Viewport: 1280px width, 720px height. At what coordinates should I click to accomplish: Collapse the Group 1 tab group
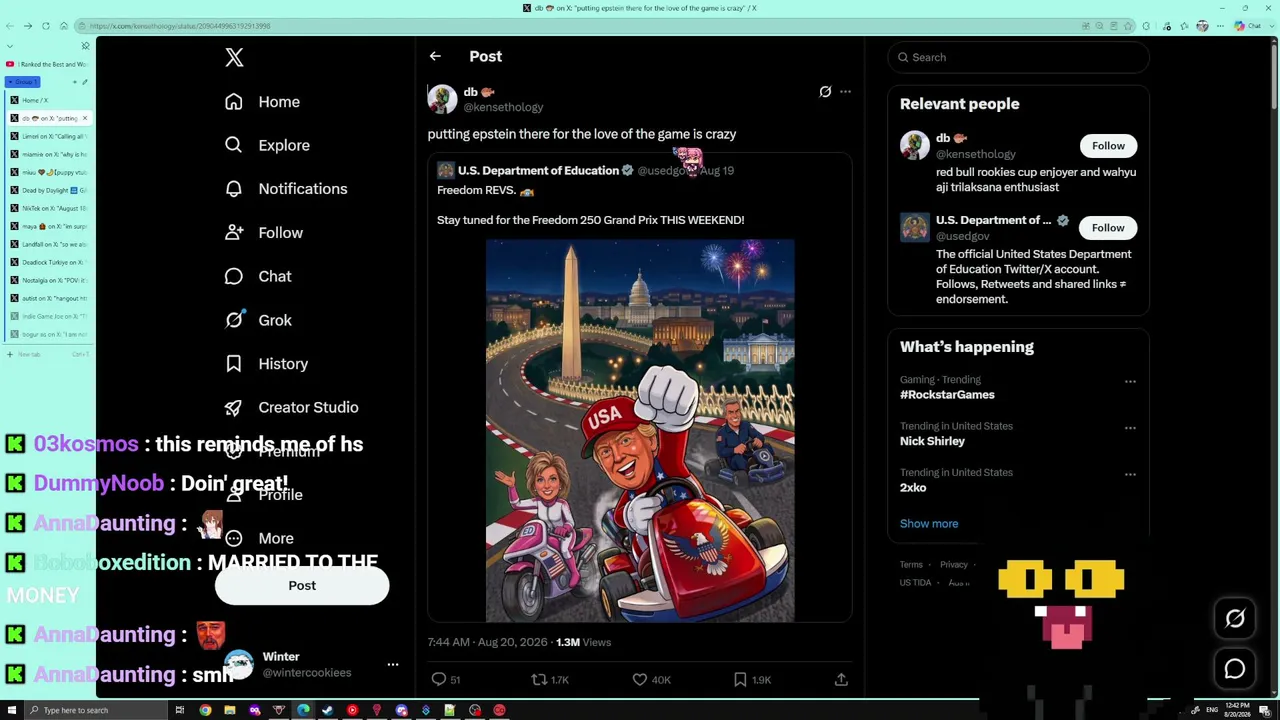24,82
